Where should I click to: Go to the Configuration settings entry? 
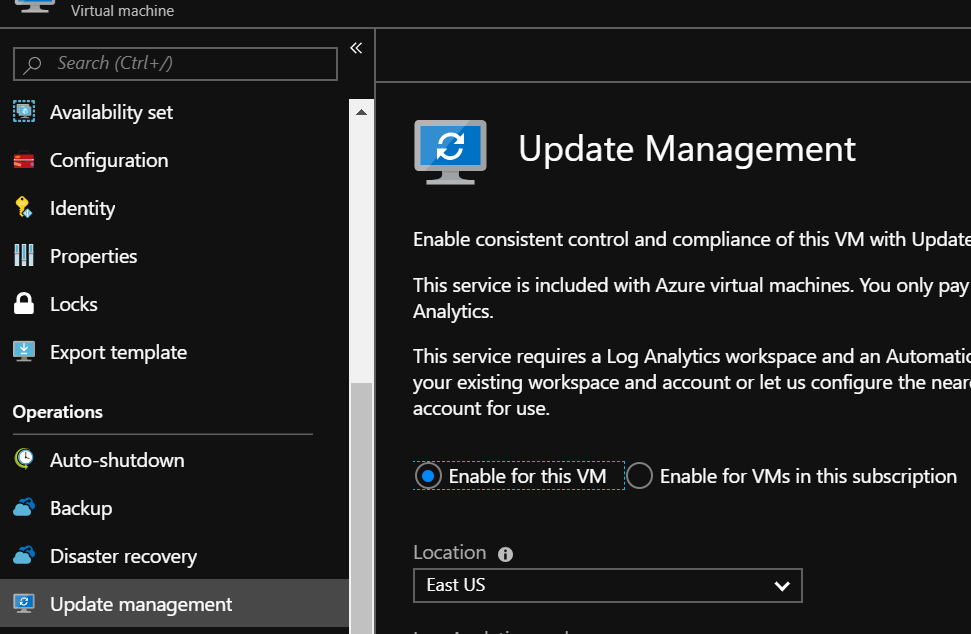coord(109,160)
